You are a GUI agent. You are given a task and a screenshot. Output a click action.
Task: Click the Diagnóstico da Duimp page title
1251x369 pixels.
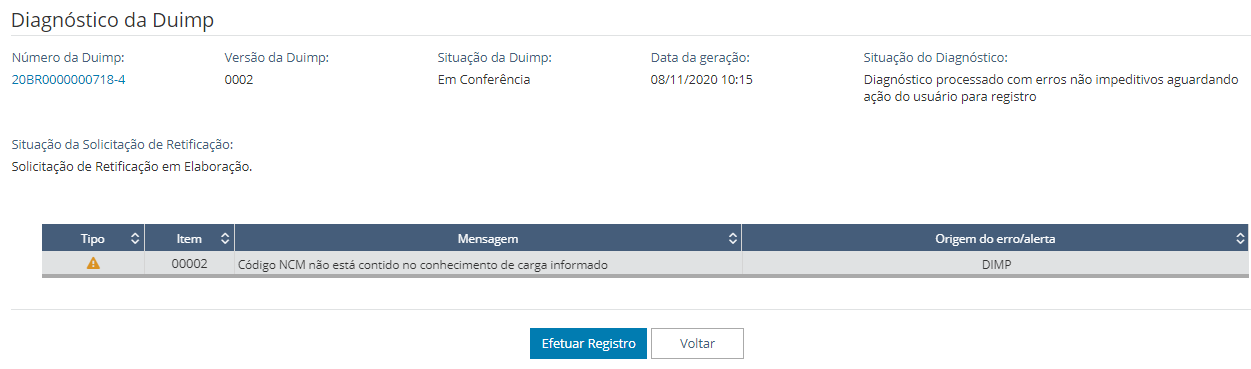112,19
